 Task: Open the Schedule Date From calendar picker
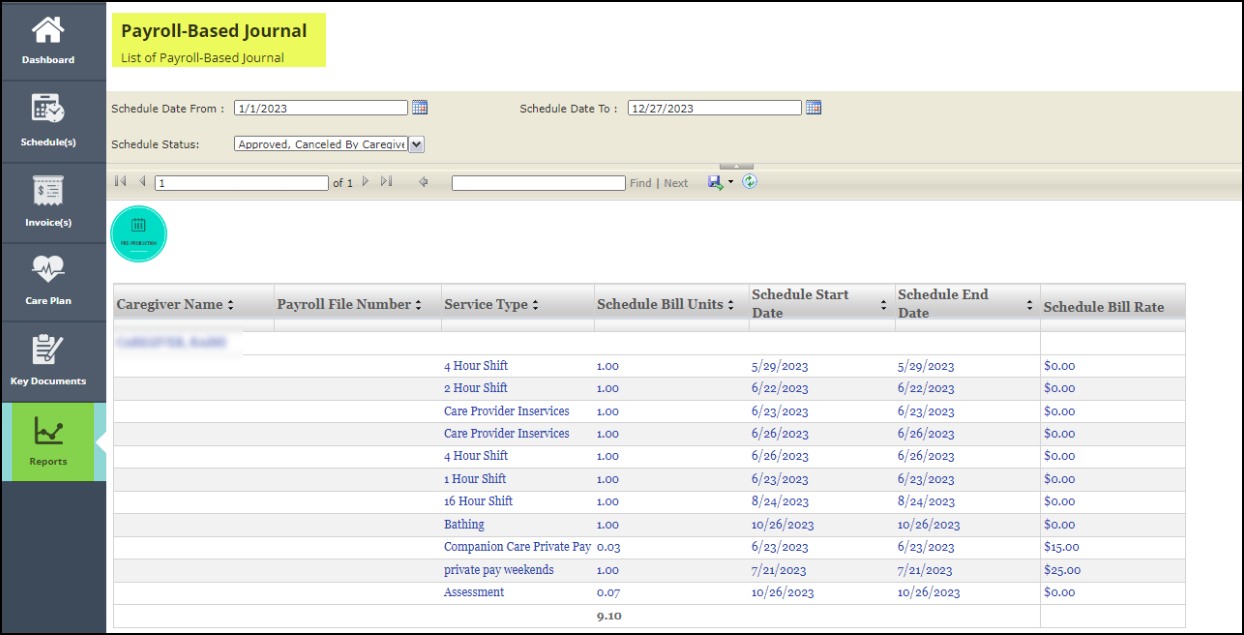[419, 107]
